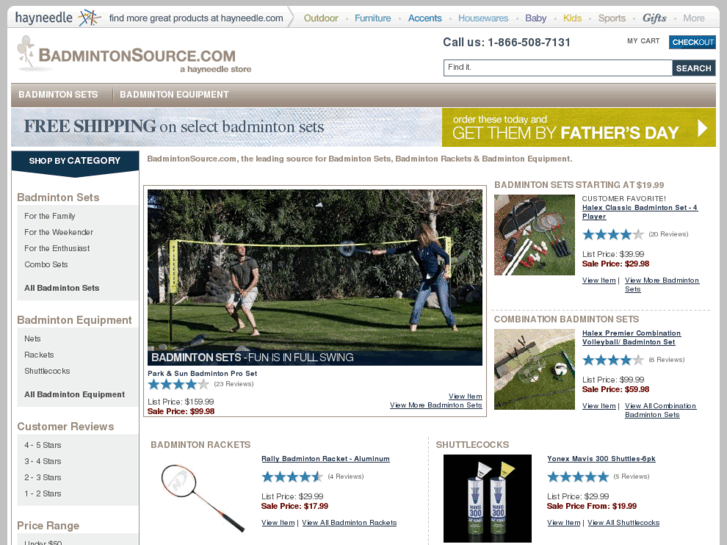Viewport: 727px width, 545px height.
Task: Open Rally Badminton Racket - Aluminum
Action: [x=325, y=459]
